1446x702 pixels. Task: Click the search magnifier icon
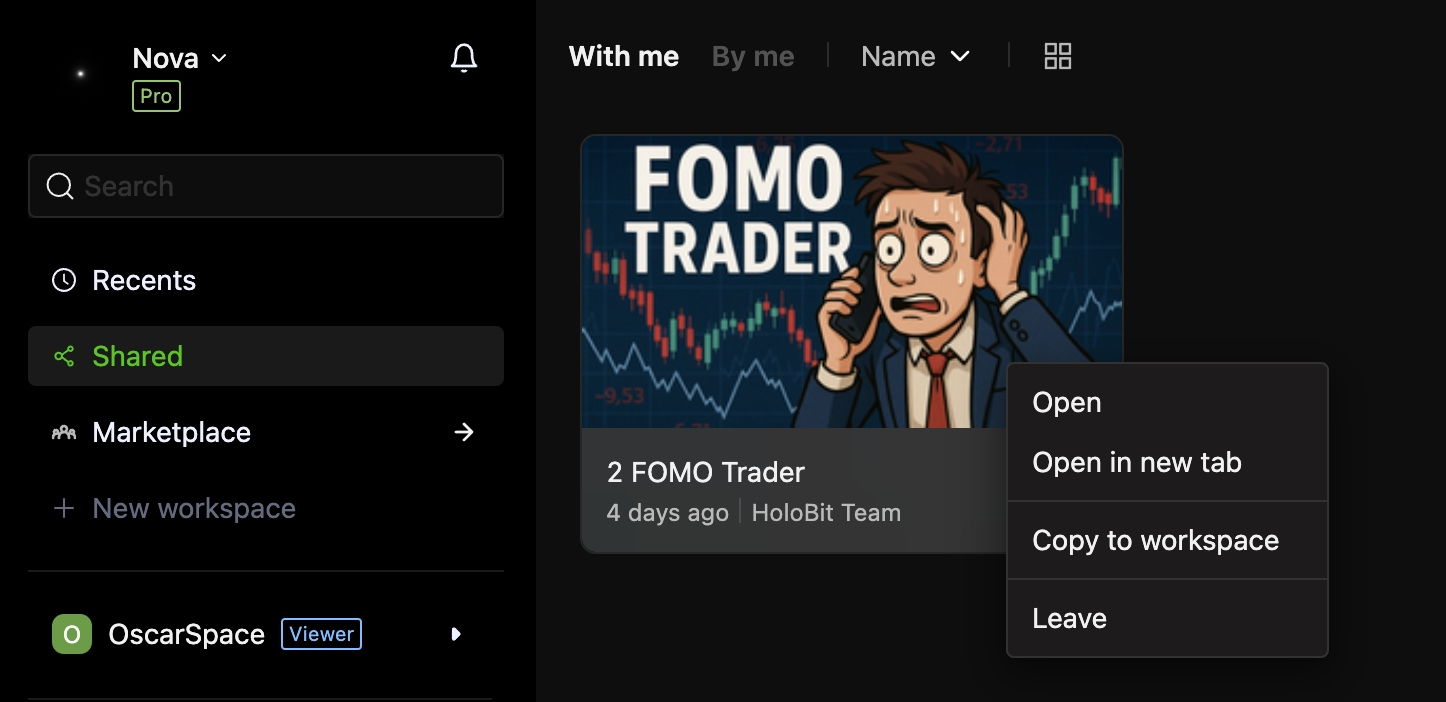click(x=60, y=186)
